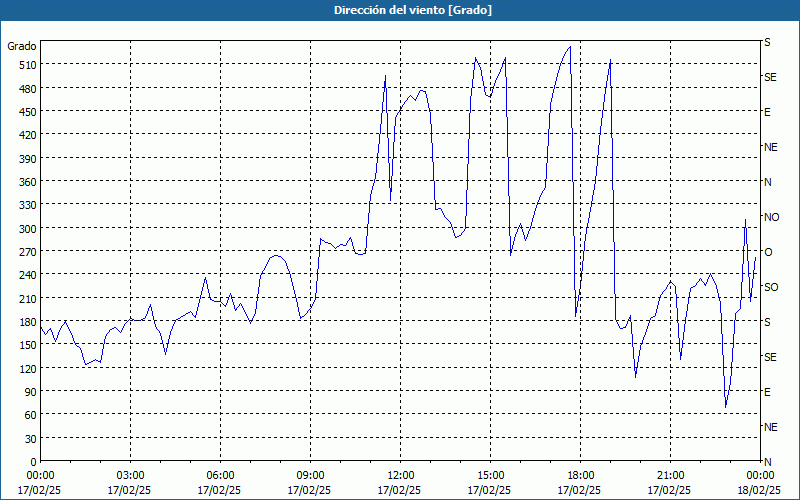Click the "O" compass label on the right axis
Image resolution: width=800 pixels, height=500 pixels.
[x=768, y=252]
